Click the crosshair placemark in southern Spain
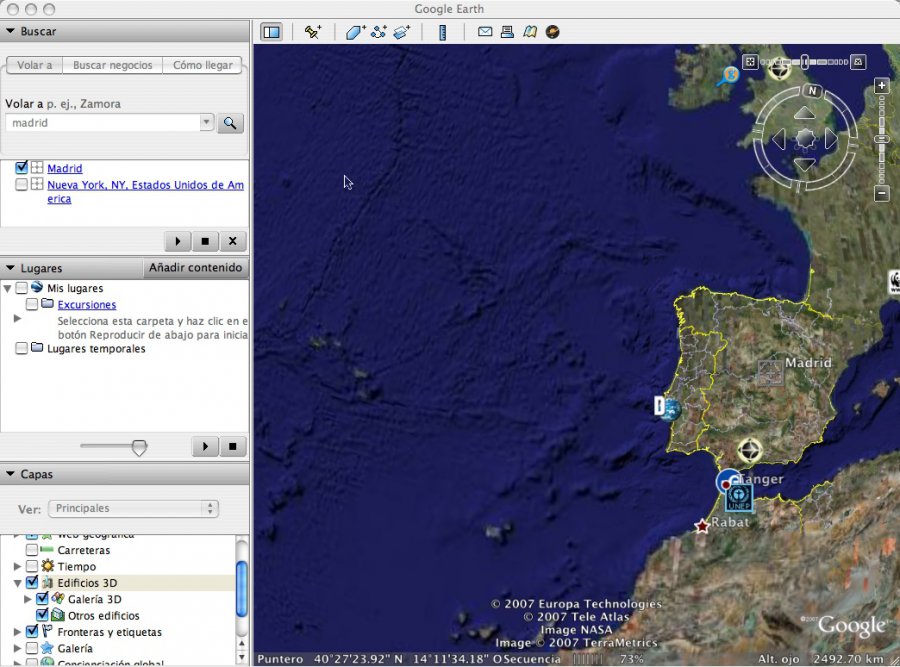 tap(749, 451)
